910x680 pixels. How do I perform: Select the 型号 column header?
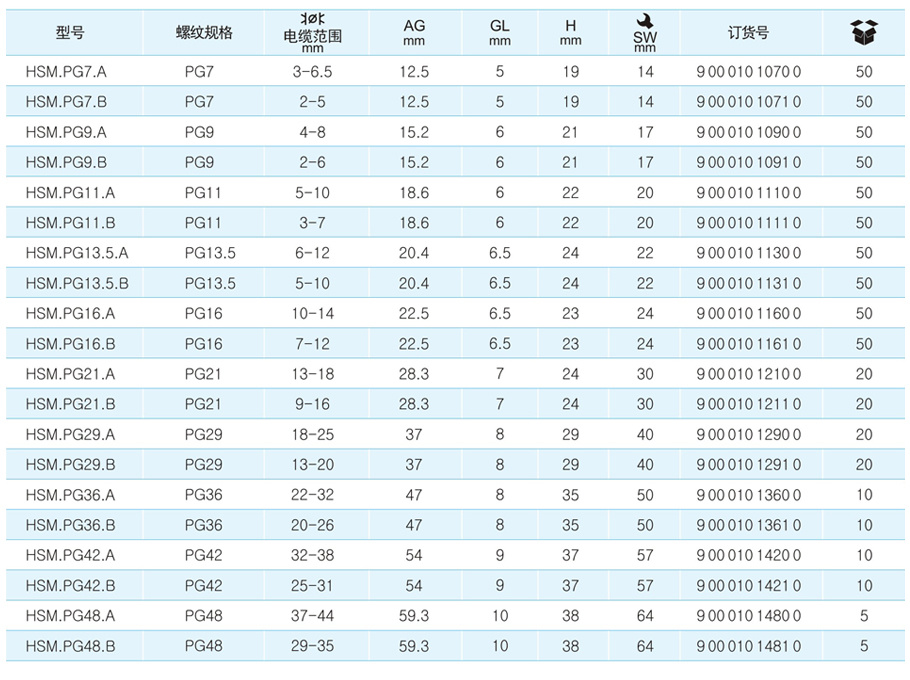coord(70,32)
